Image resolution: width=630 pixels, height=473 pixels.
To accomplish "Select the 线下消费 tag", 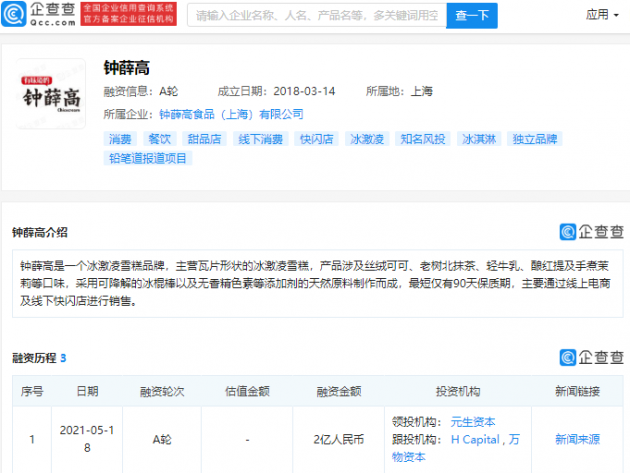I will 260,139.
